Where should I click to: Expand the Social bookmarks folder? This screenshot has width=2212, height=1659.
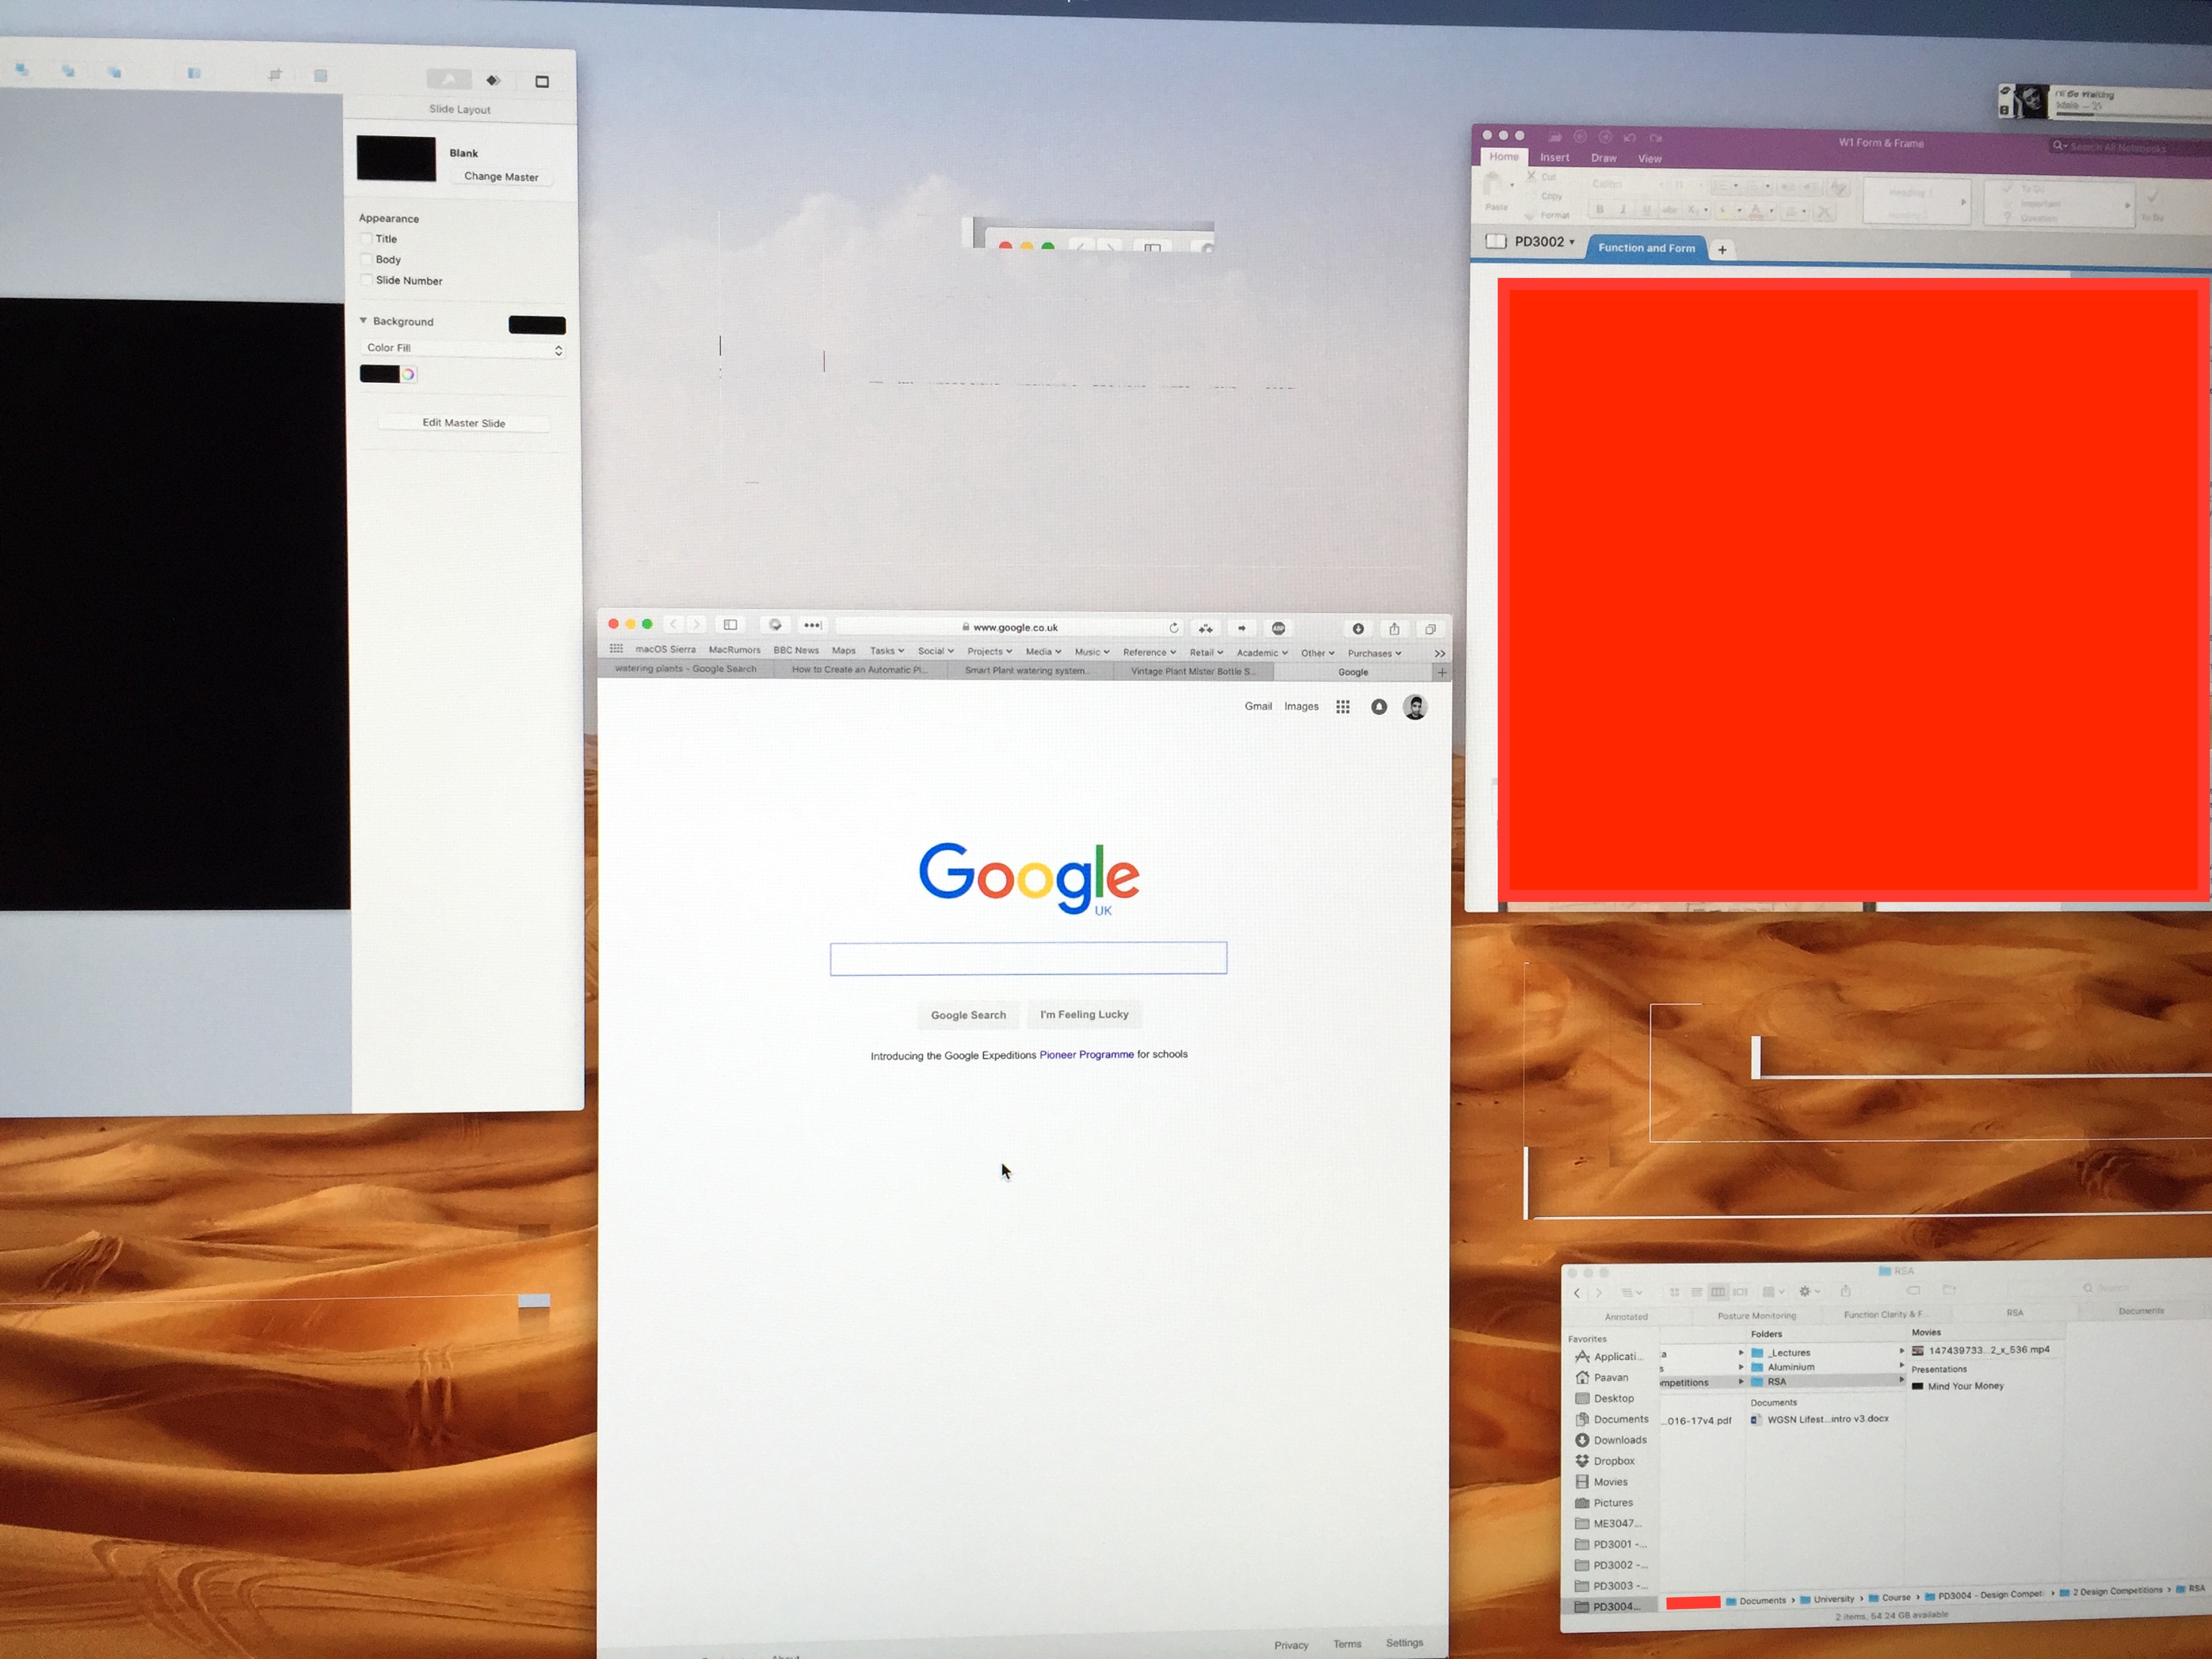coord(936,651)
